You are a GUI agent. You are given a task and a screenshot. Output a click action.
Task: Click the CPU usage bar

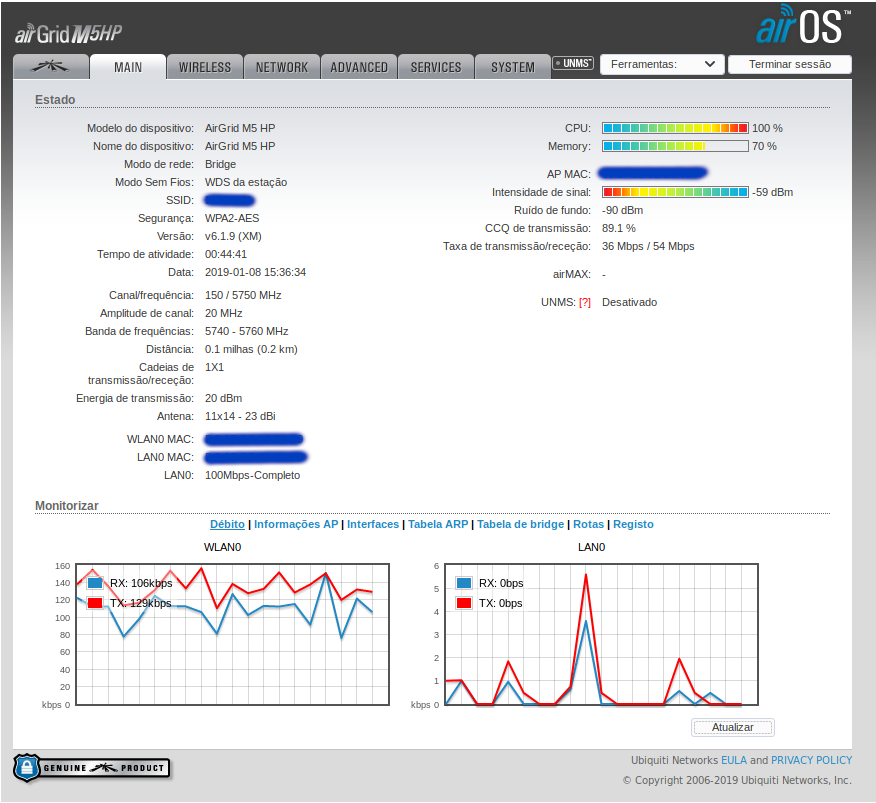click(x=675, y=128)
